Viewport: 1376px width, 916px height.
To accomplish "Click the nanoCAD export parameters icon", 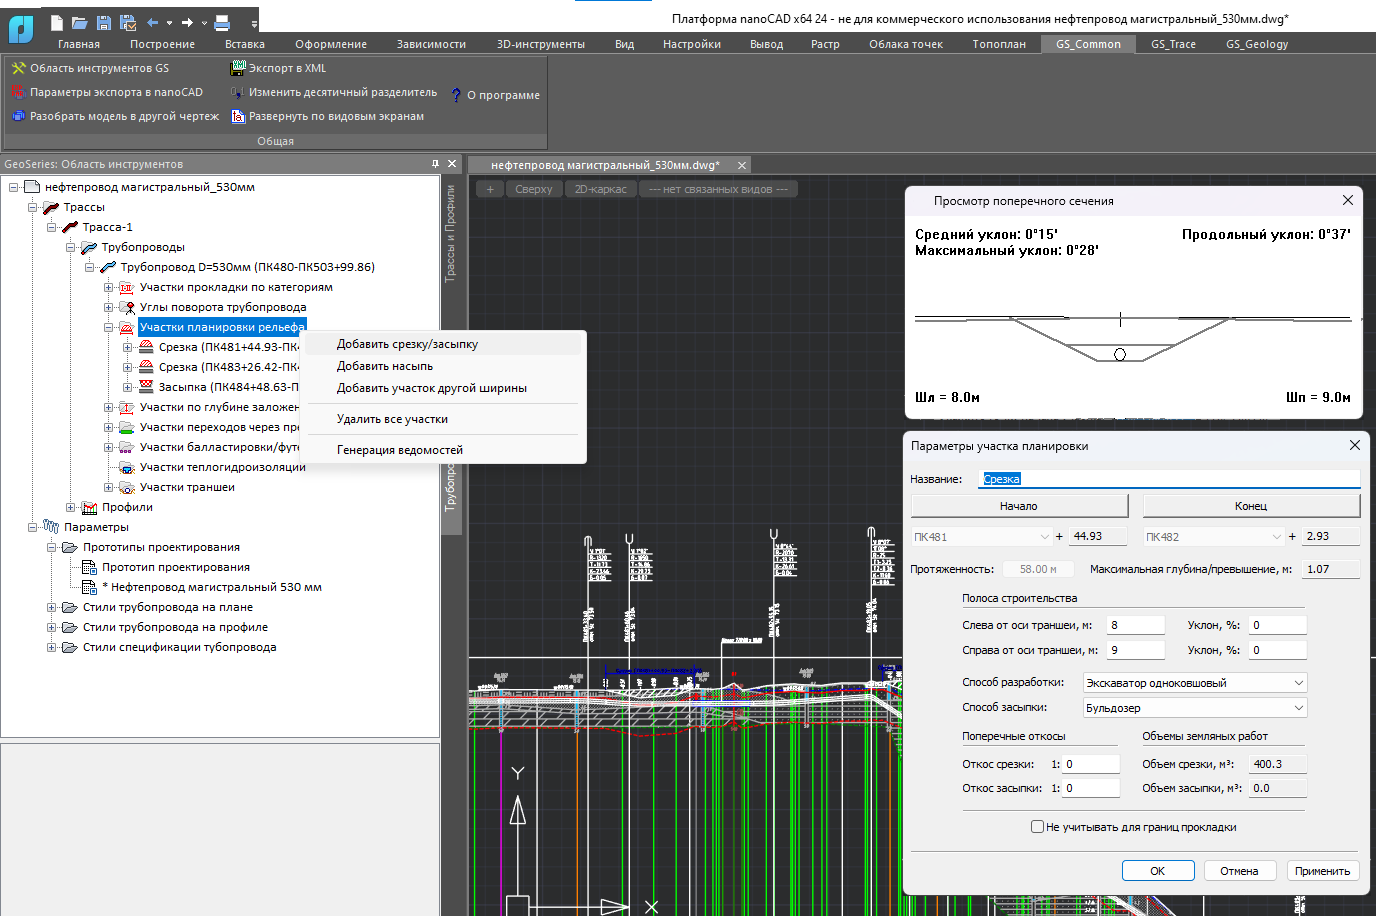I will tap(18, 92).
